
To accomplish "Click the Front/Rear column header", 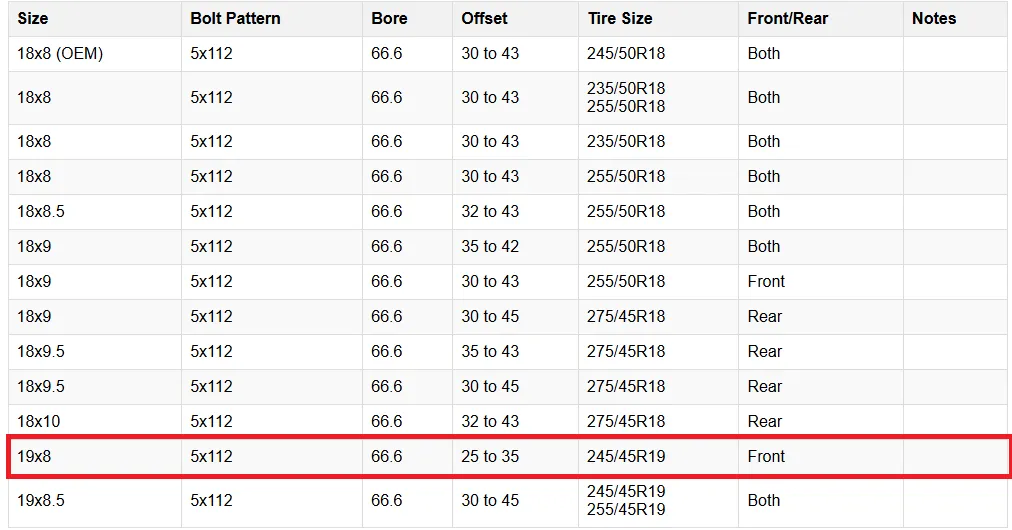I will pyautogui.click(x=787, y=19).
